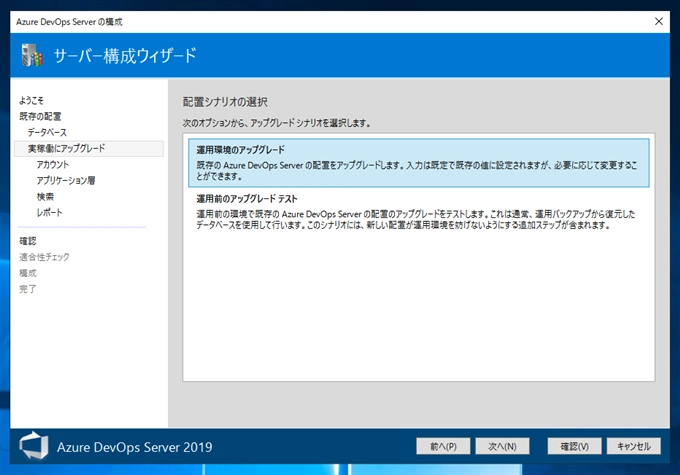This screenshot has height=475, width=680.
Task: Select the 構成 step in sidebar
Action: 28,273
